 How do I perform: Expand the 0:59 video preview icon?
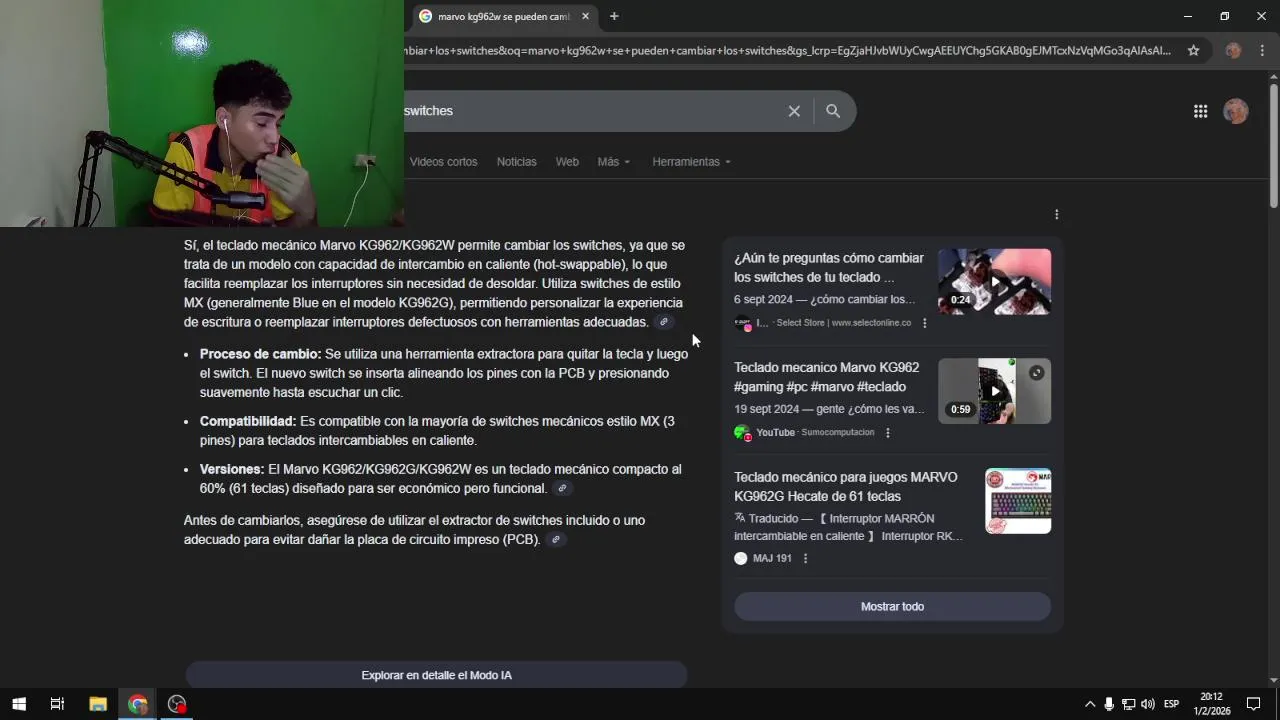(1036, 373)
